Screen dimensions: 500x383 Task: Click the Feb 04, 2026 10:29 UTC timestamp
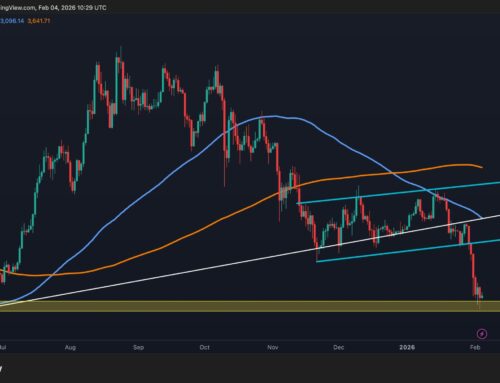72,7
